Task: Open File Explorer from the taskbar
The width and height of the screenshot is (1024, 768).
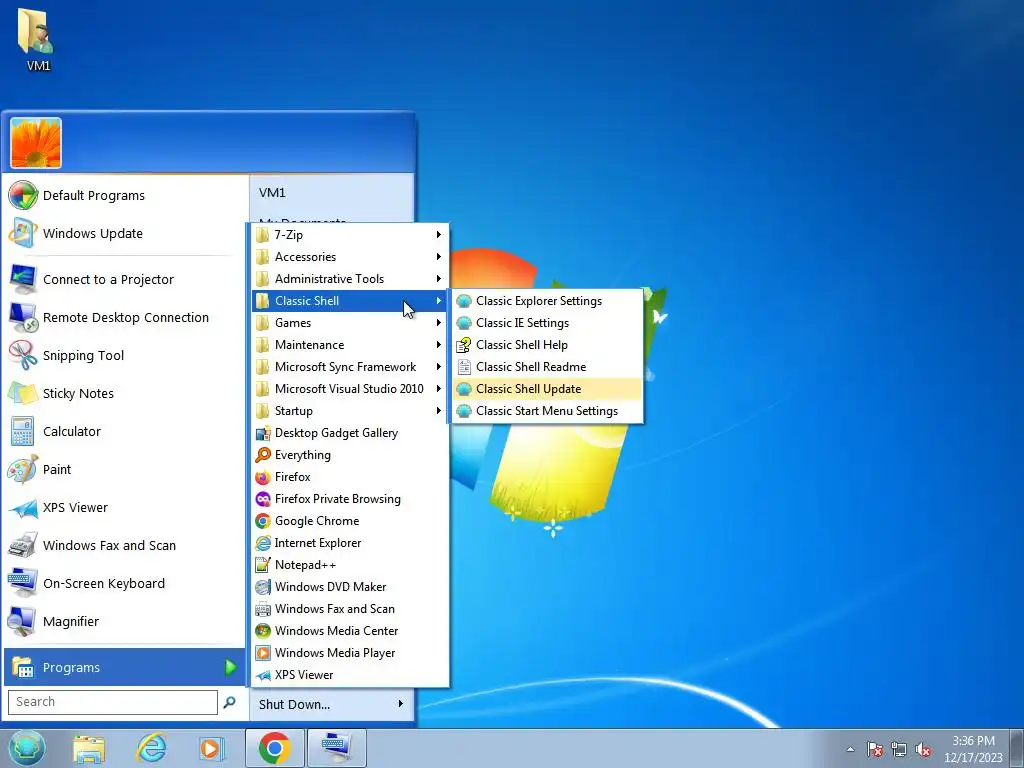Action: coord(89,748)
